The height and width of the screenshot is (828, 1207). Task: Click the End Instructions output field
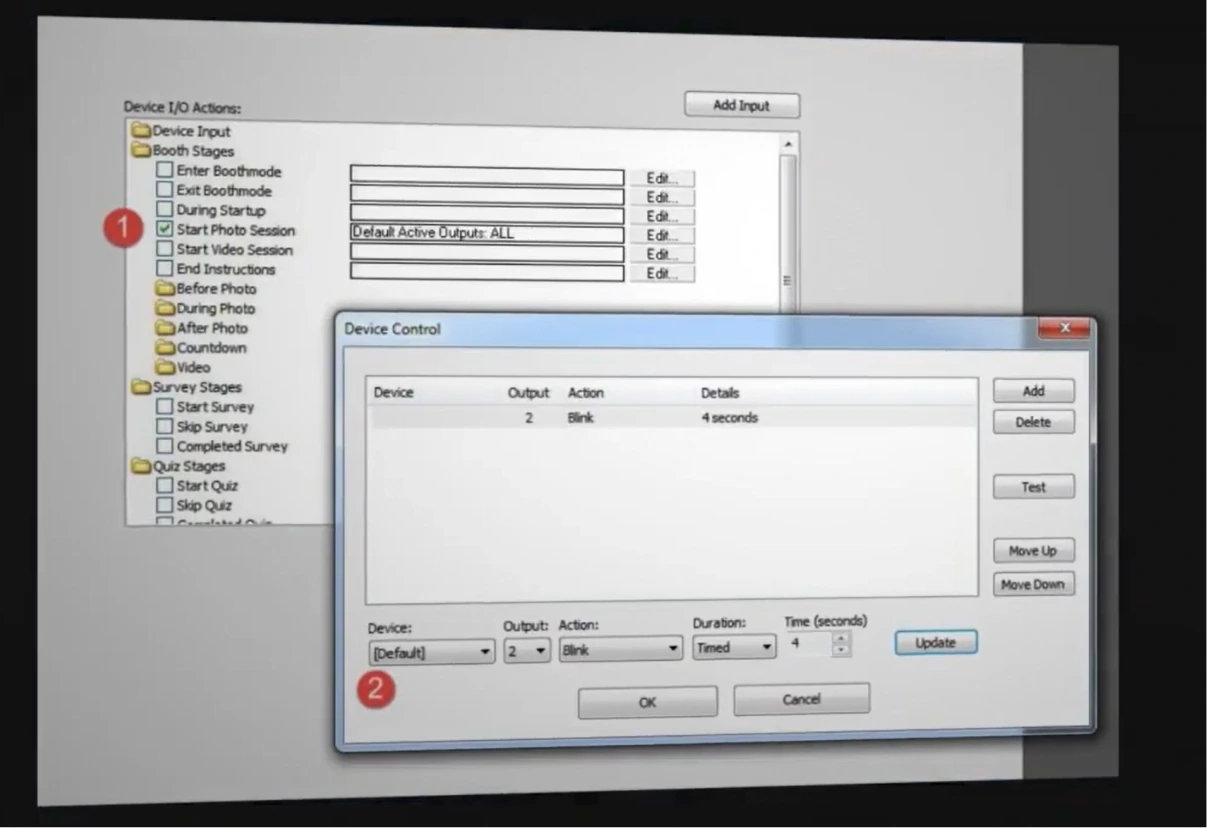click(487, 272)
